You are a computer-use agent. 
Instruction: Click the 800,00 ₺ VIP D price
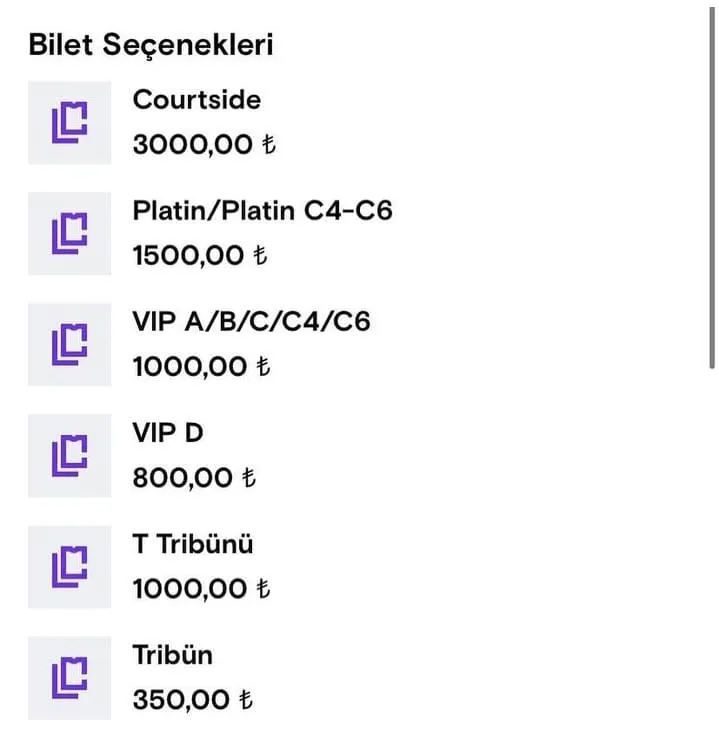pos(194,478)
